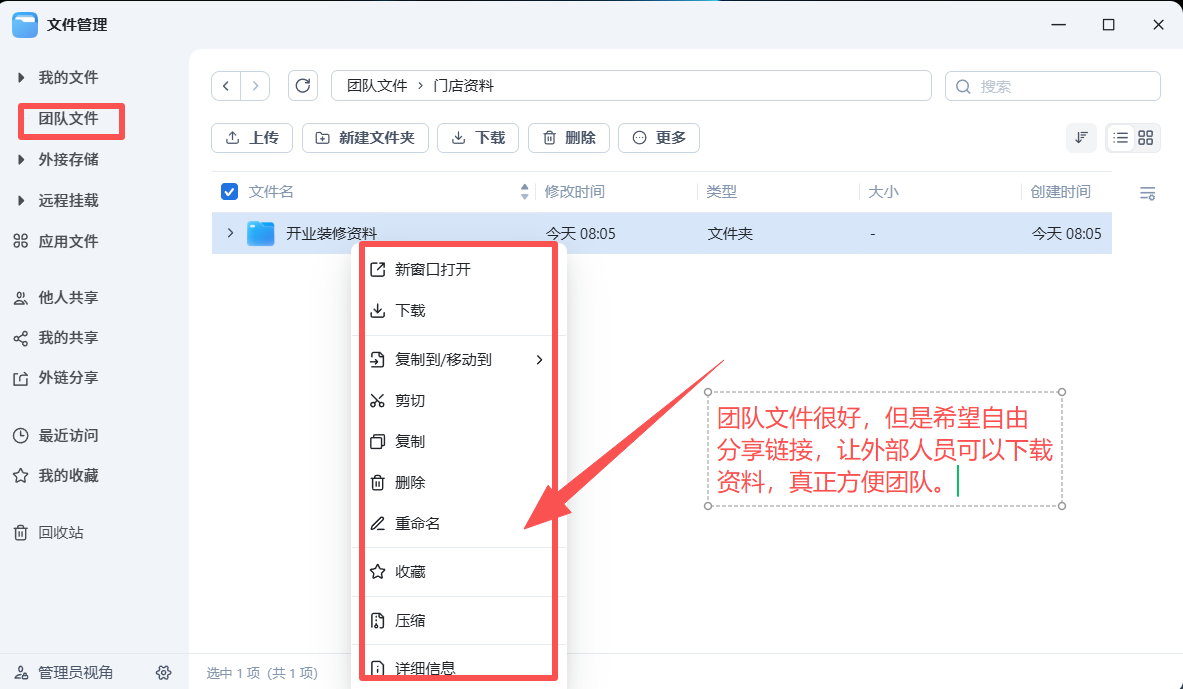Switch to list view
This screenshot has height=689, width=1183.
(1120, 137)
